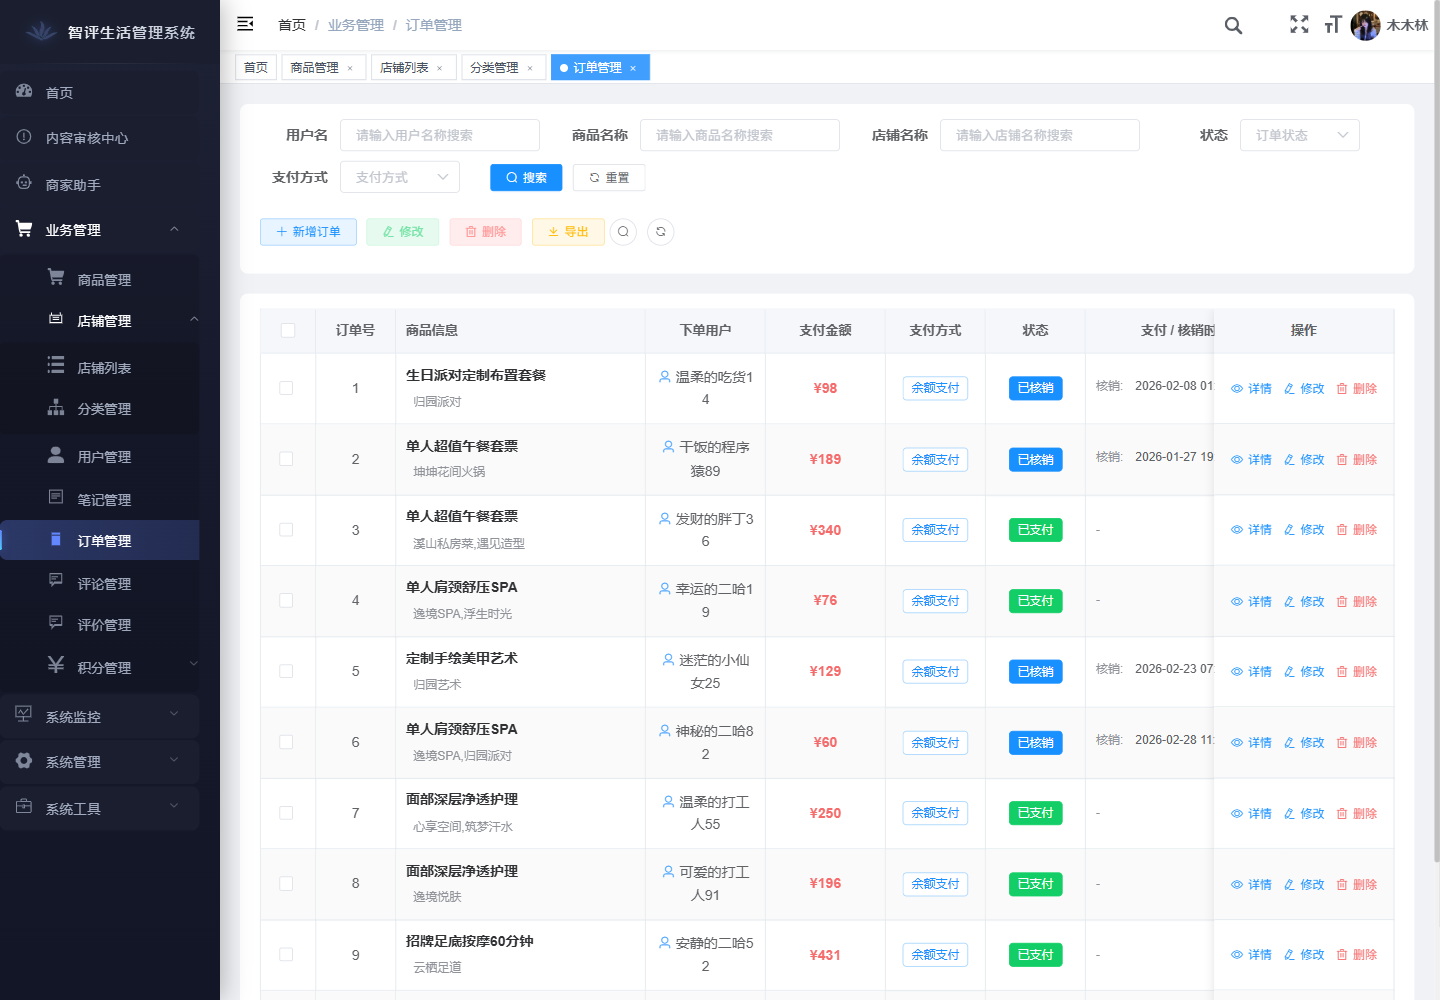1440x1000 pixels.
Task: Open the 支付方式 dropdown
Action: point(400,176)
